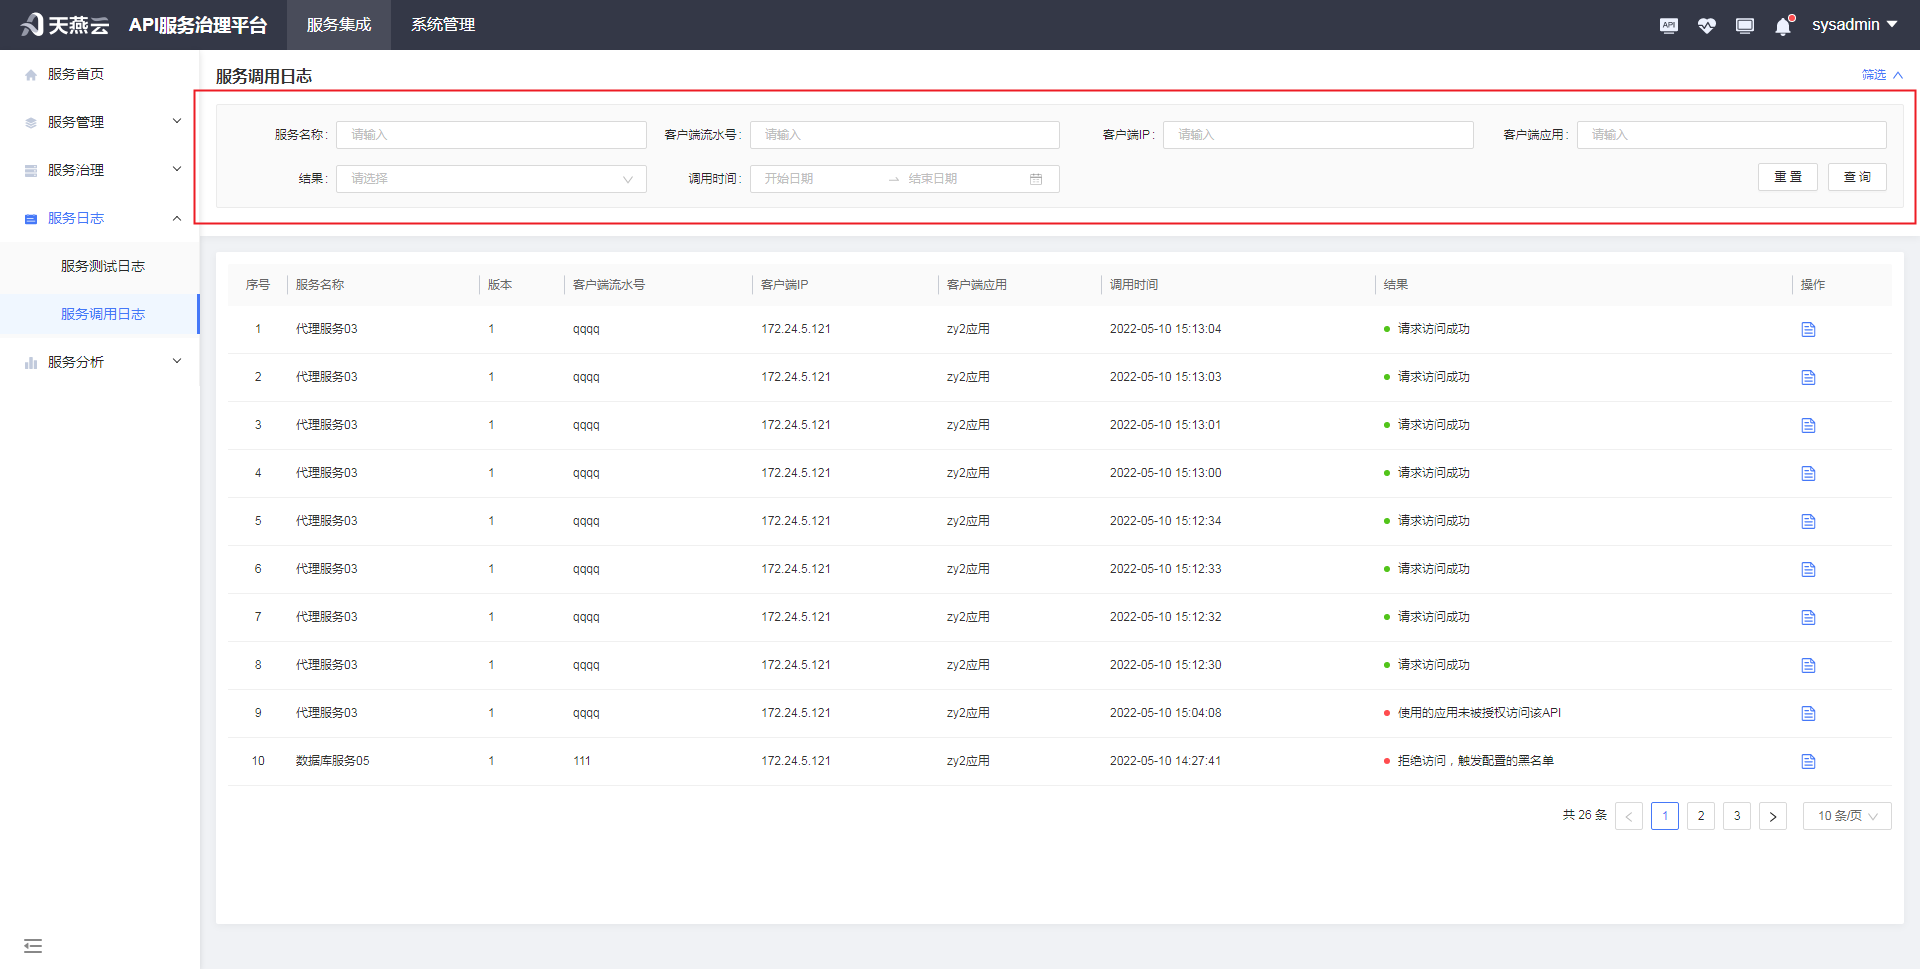Click the 查询 search button

pyautogui.click(x=1856, y=176)
